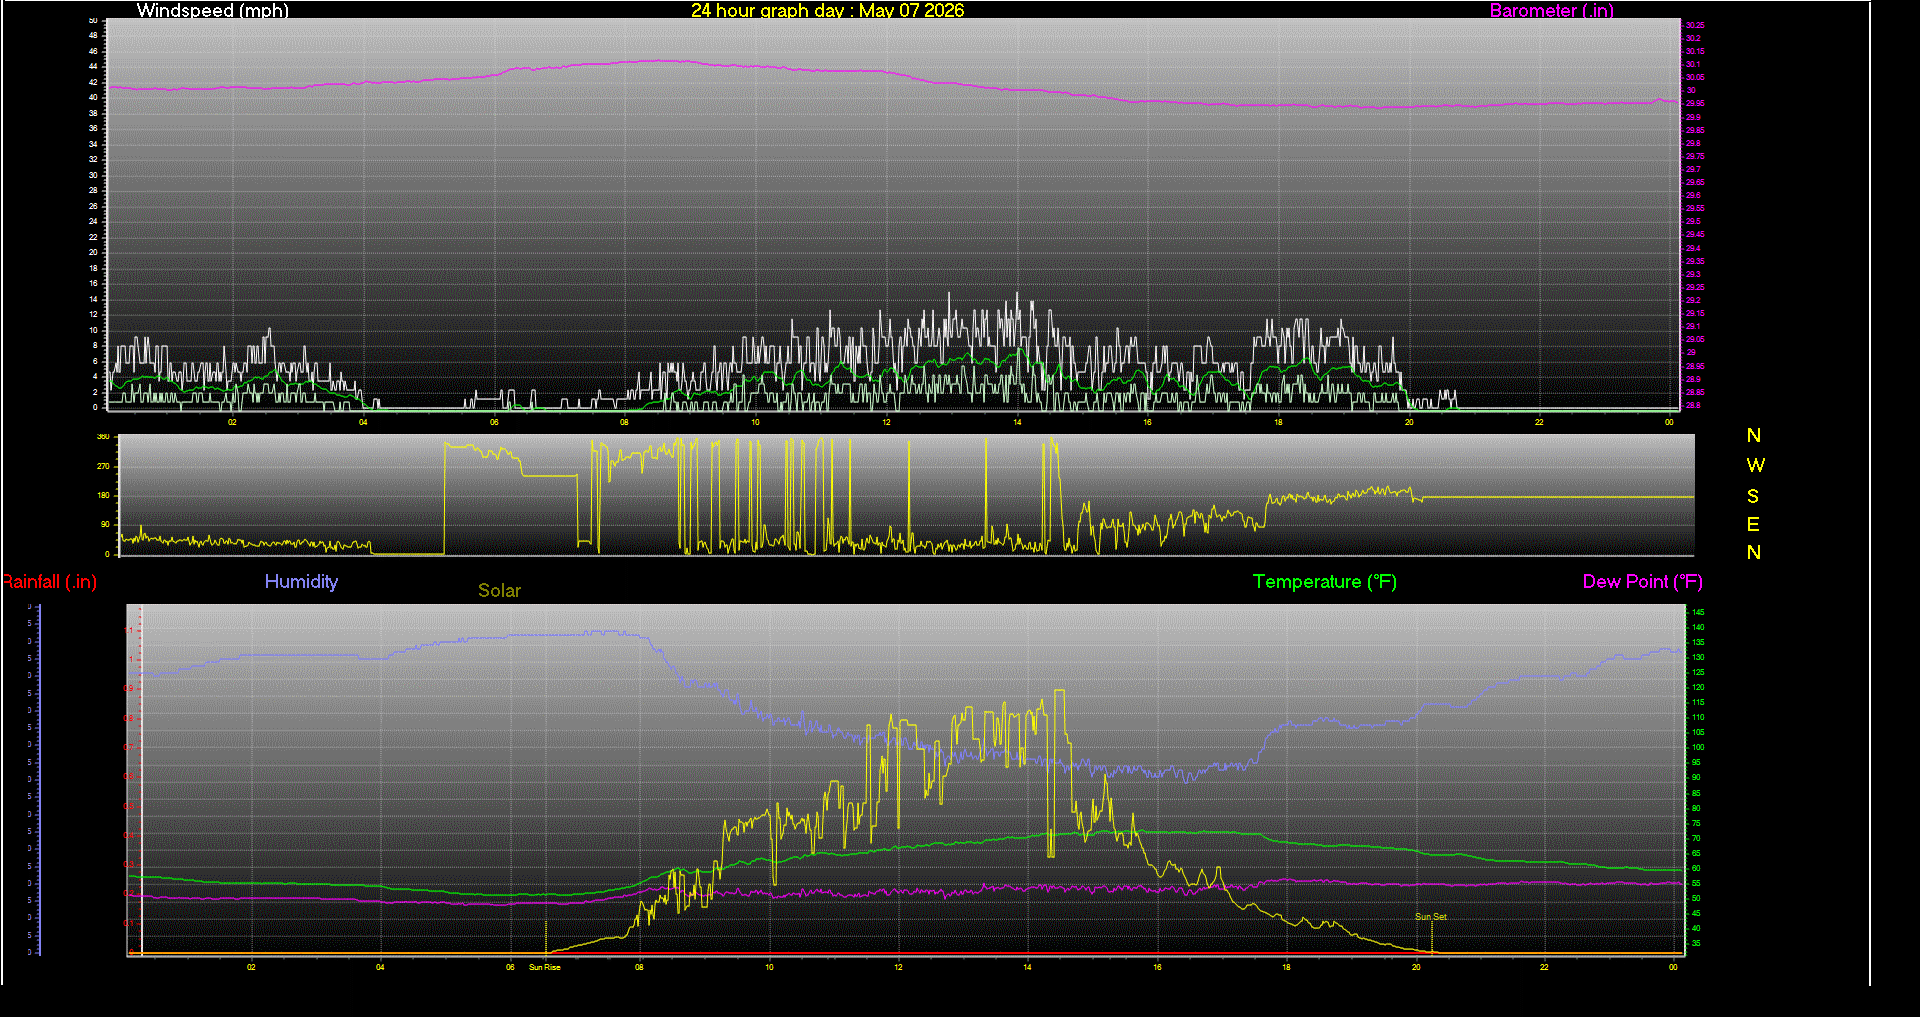1920x1017 pixels.
Task: Click the 'Rainfall (.in)' legend label
Action: [x=49, y=581]
